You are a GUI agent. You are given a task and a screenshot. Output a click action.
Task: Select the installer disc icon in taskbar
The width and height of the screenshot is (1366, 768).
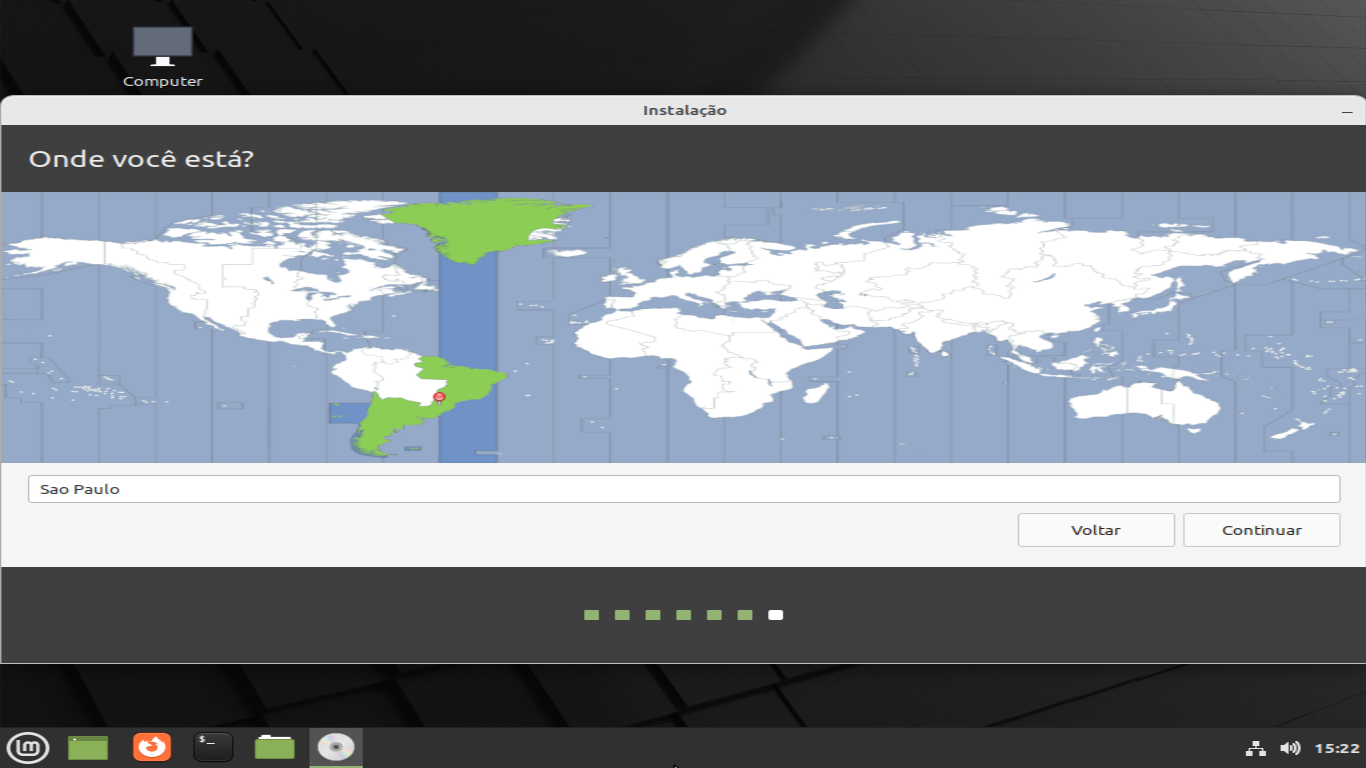tap(336, 747)
